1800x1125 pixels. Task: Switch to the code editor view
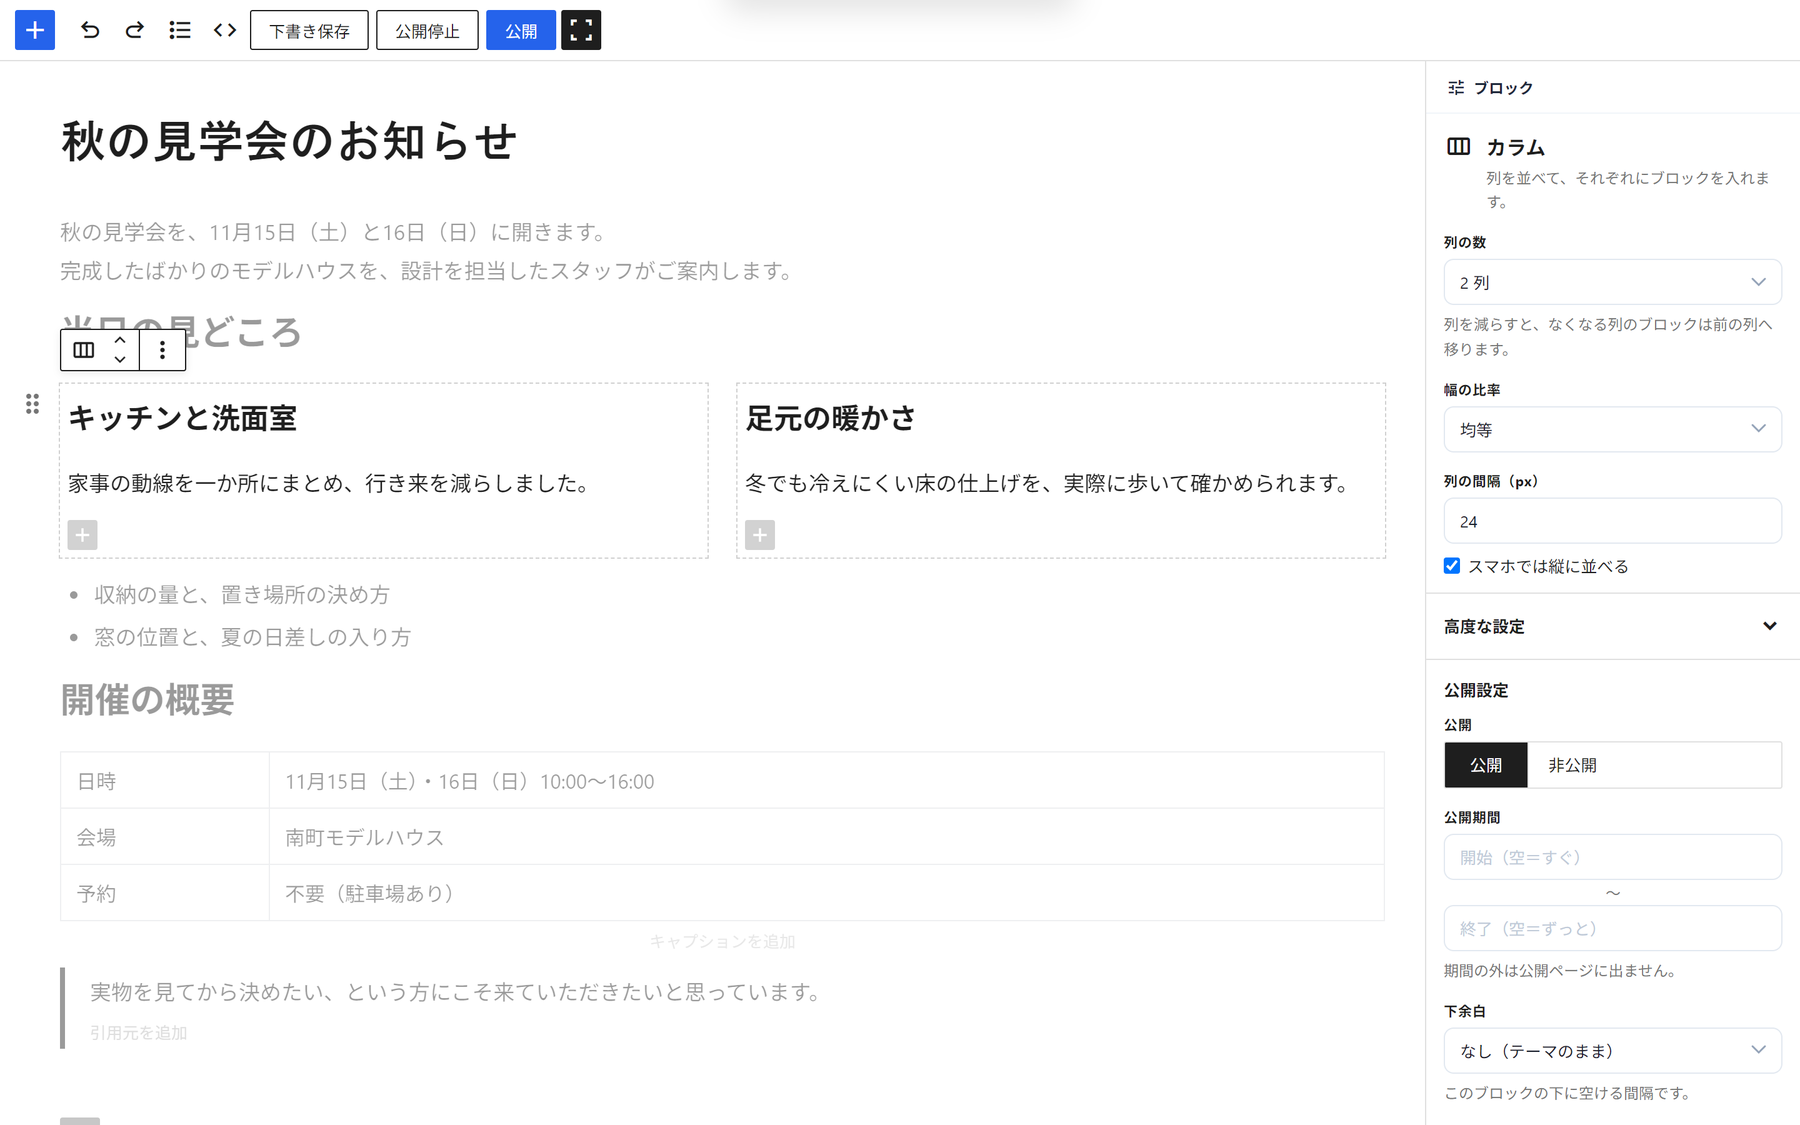tap(225, 30)
